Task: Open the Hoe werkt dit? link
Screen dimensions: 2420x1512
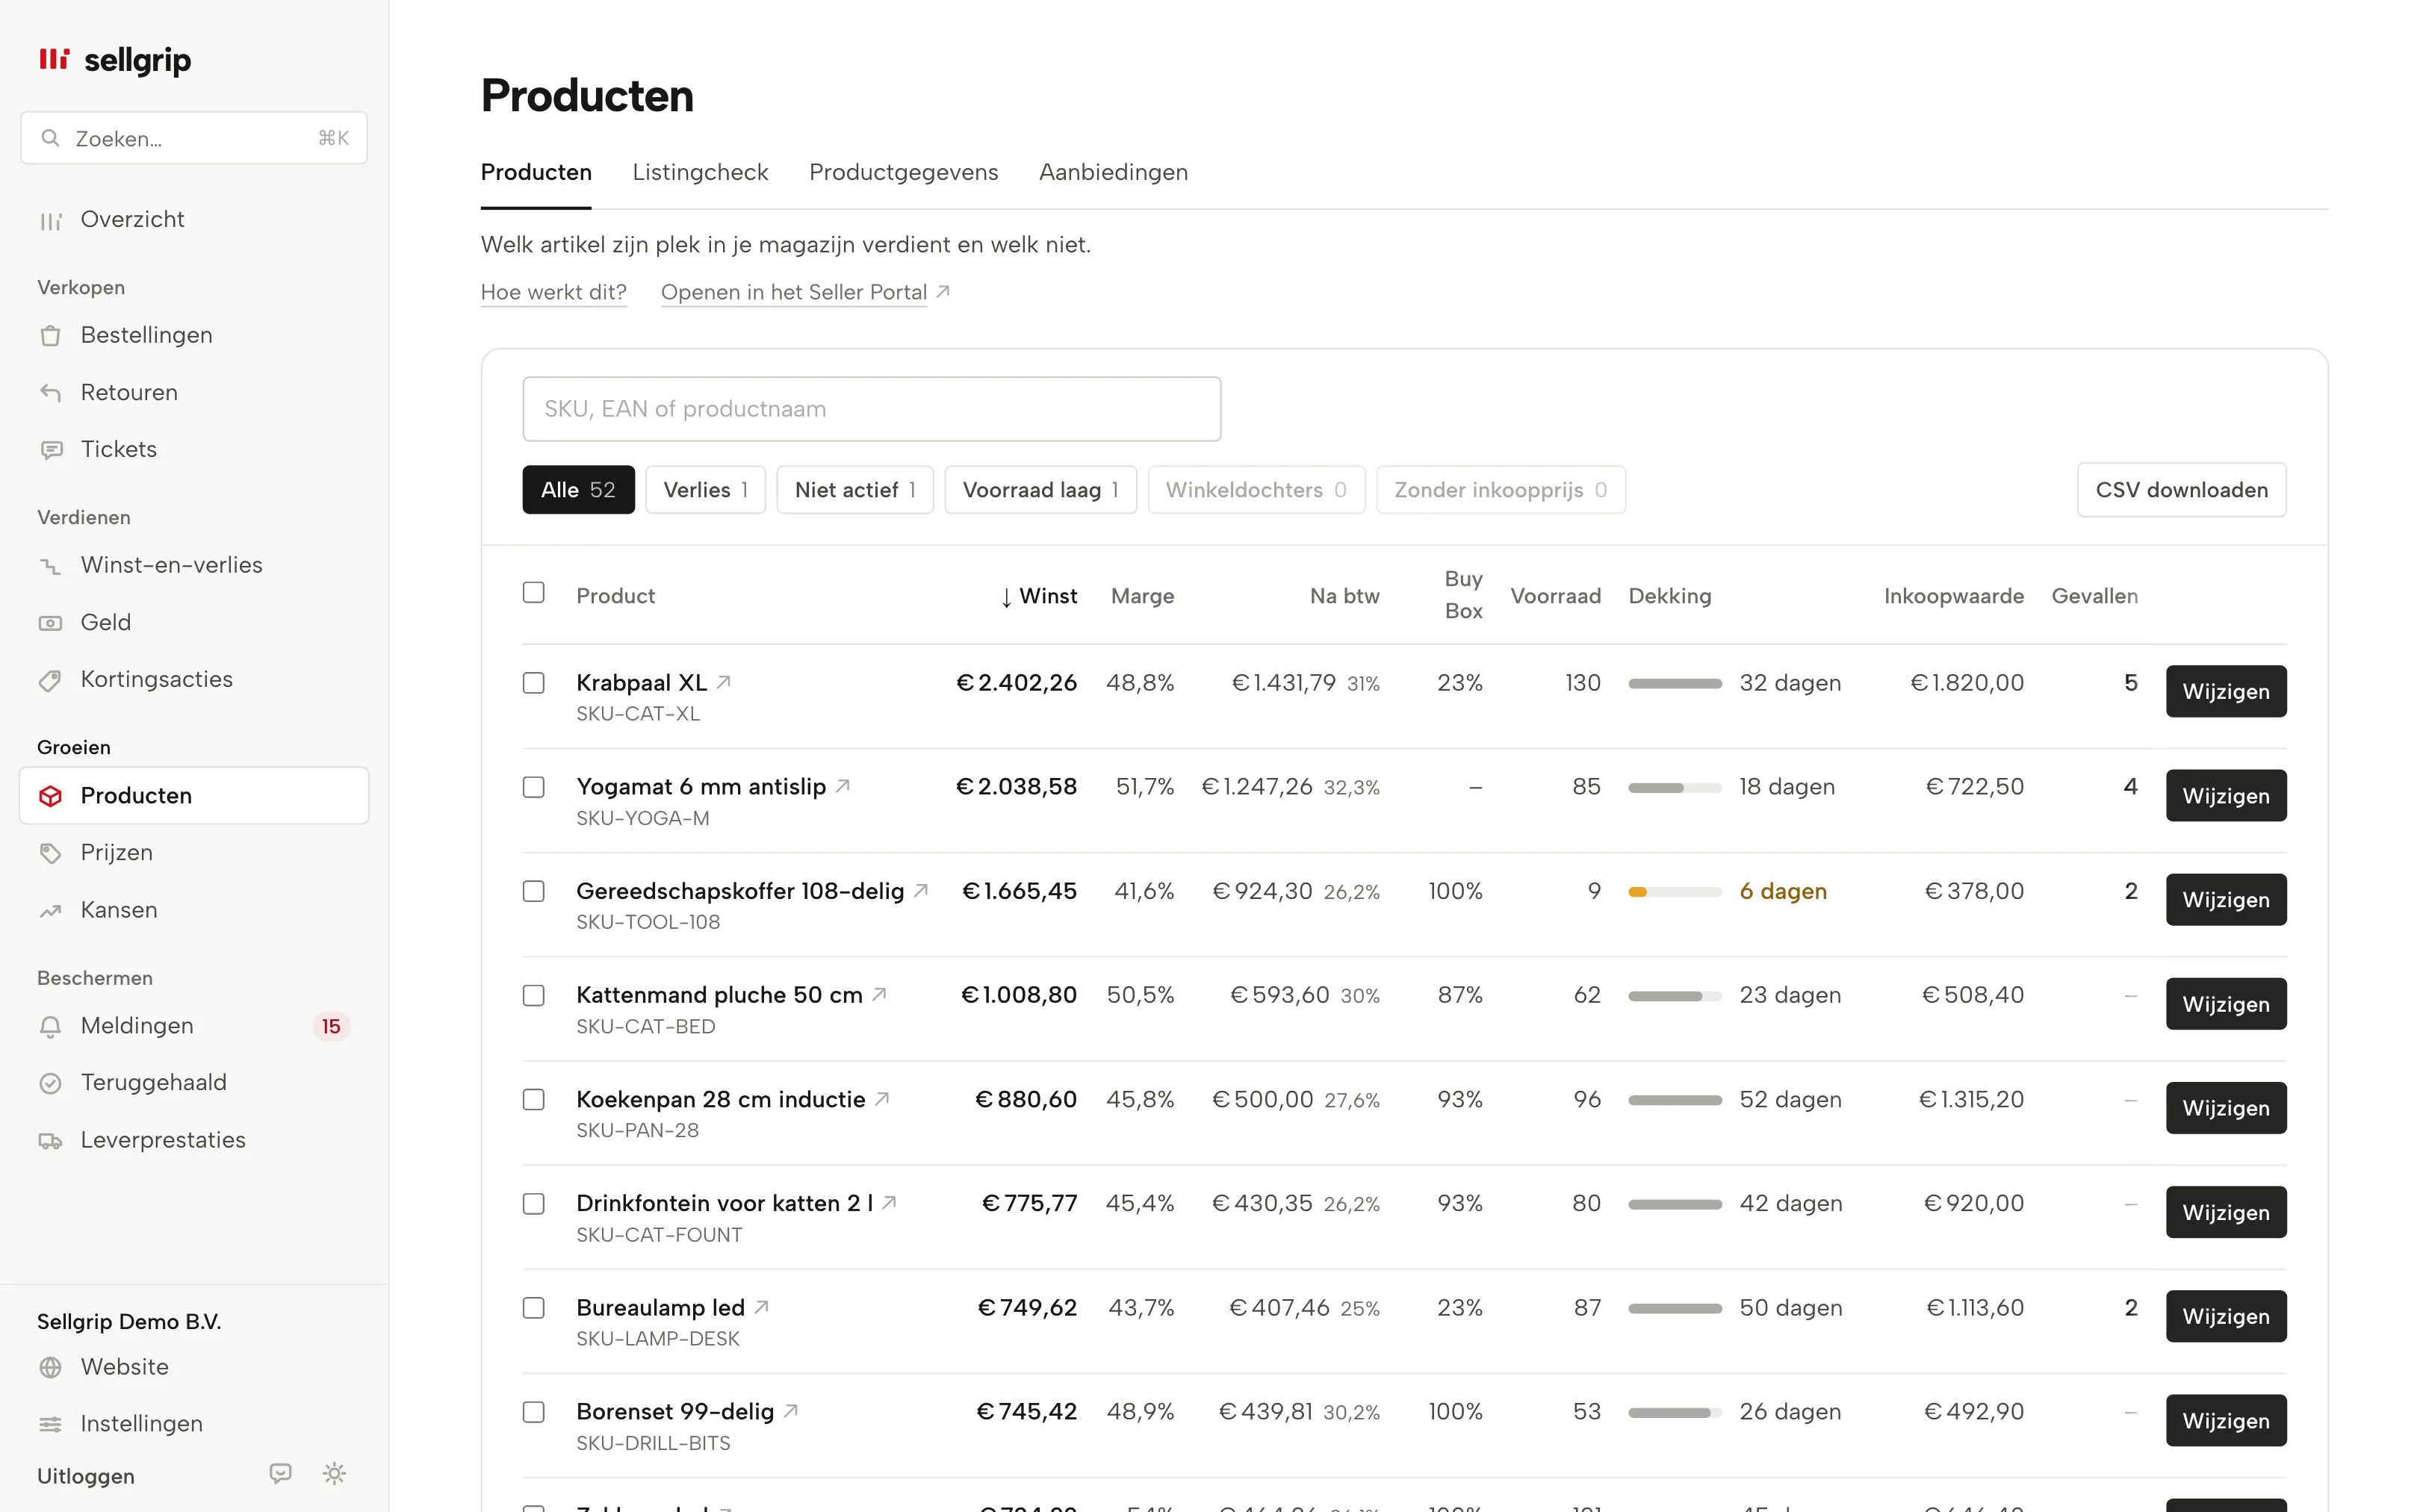Action: 554,292
